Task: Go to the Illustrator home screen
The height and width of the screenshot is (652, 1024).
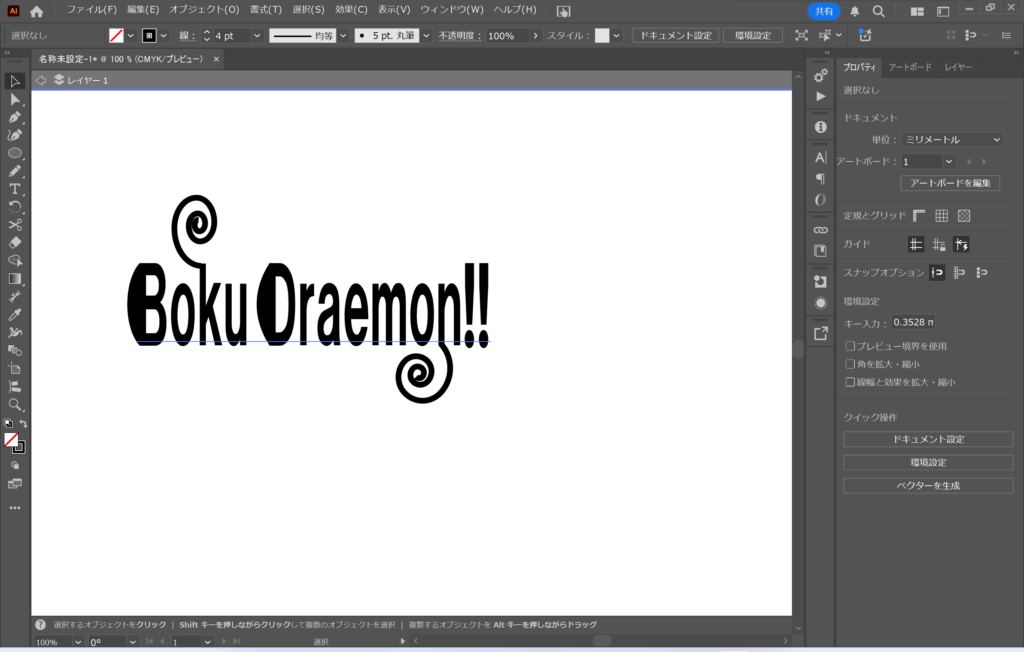Action: [x=37, y=11]
